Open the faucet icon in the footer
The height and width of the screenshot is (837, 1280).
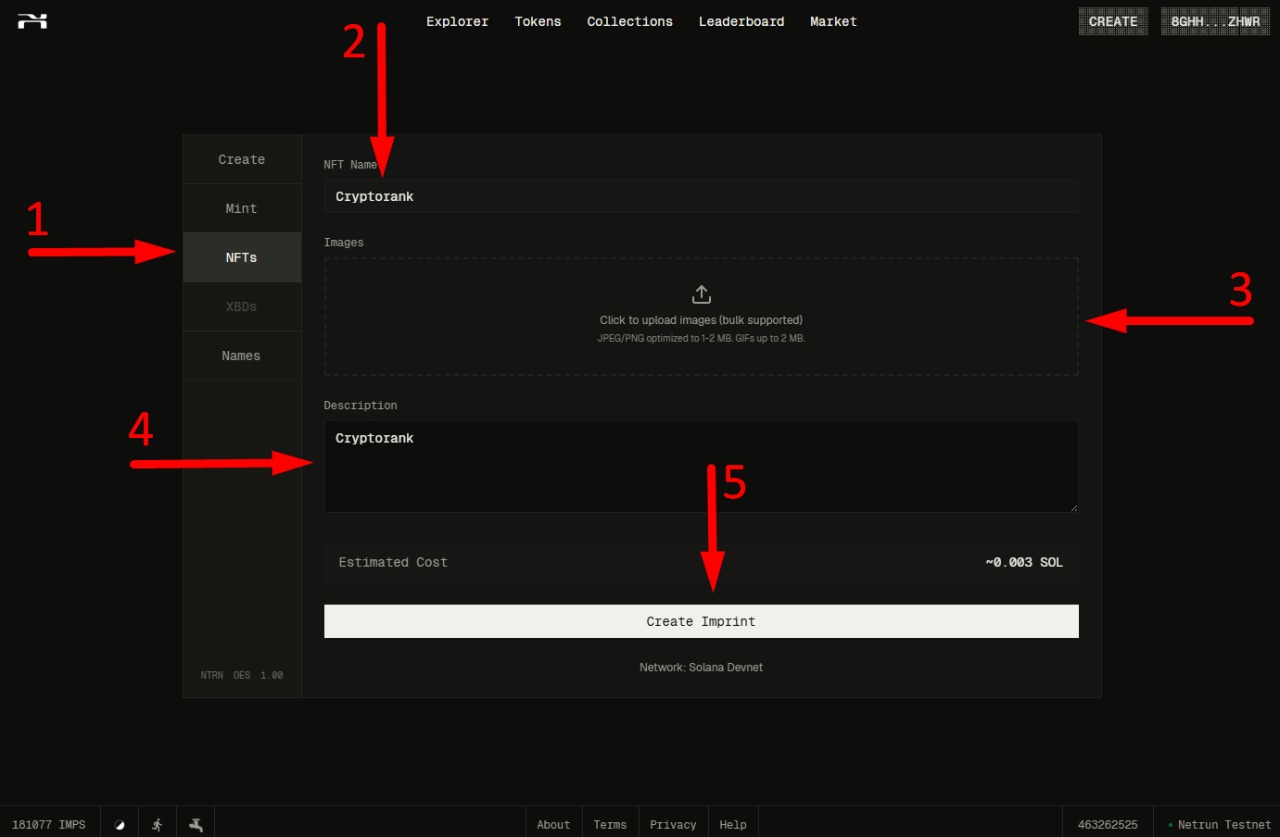tap(196, 825)
